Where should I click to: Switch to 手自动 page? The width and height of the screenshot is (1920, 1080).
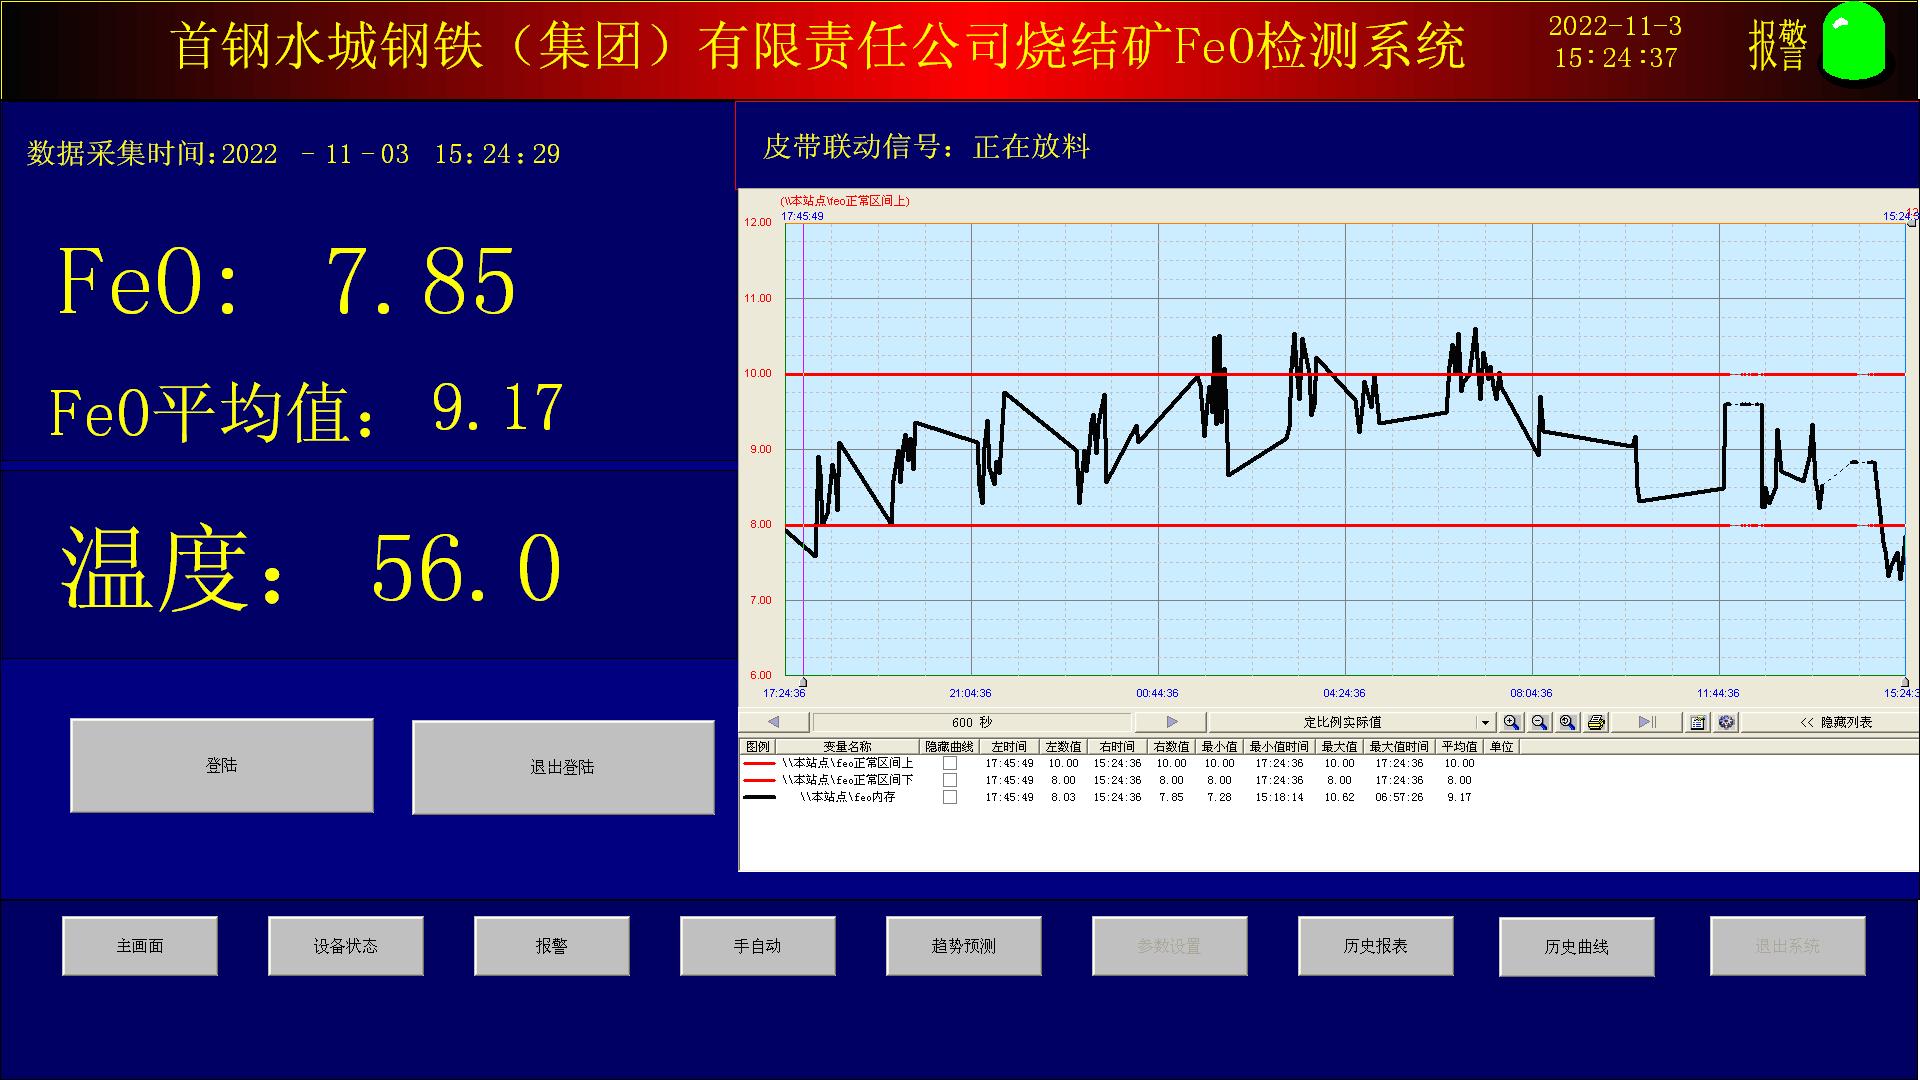[x=758, y=946]
